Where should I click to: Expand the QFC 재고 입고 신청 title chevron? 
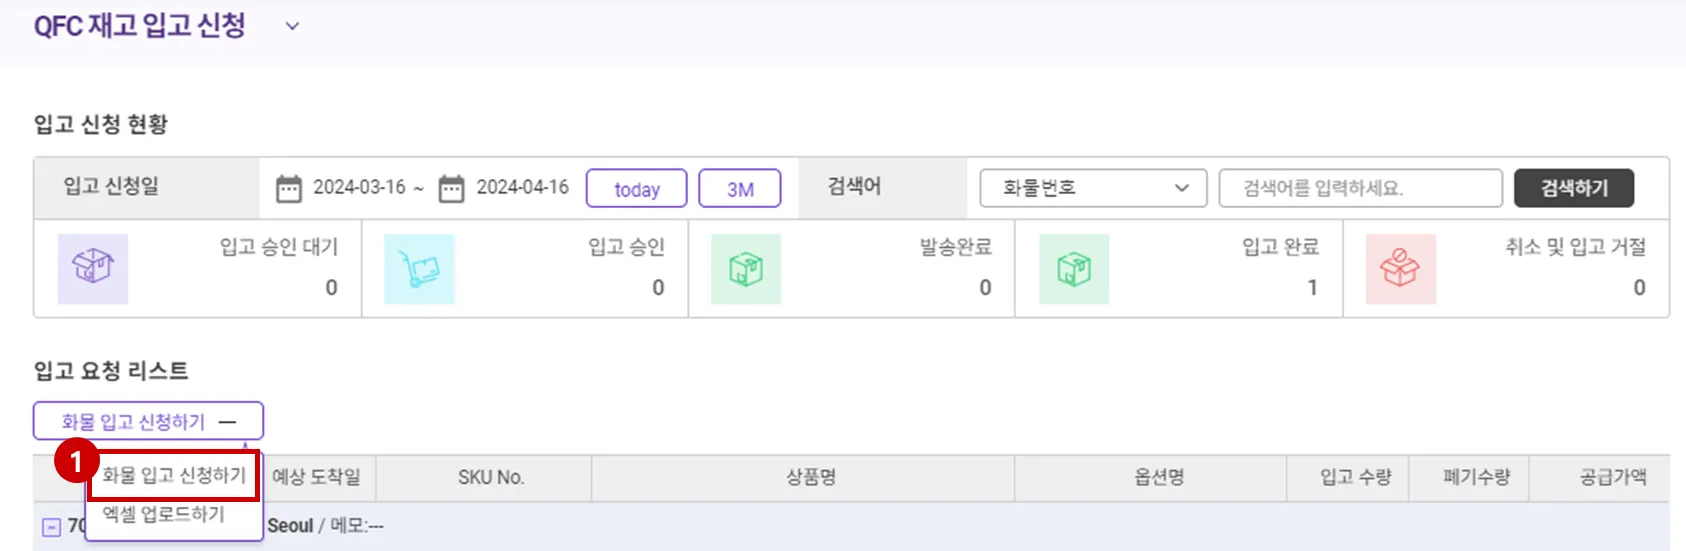pos(292,26)
